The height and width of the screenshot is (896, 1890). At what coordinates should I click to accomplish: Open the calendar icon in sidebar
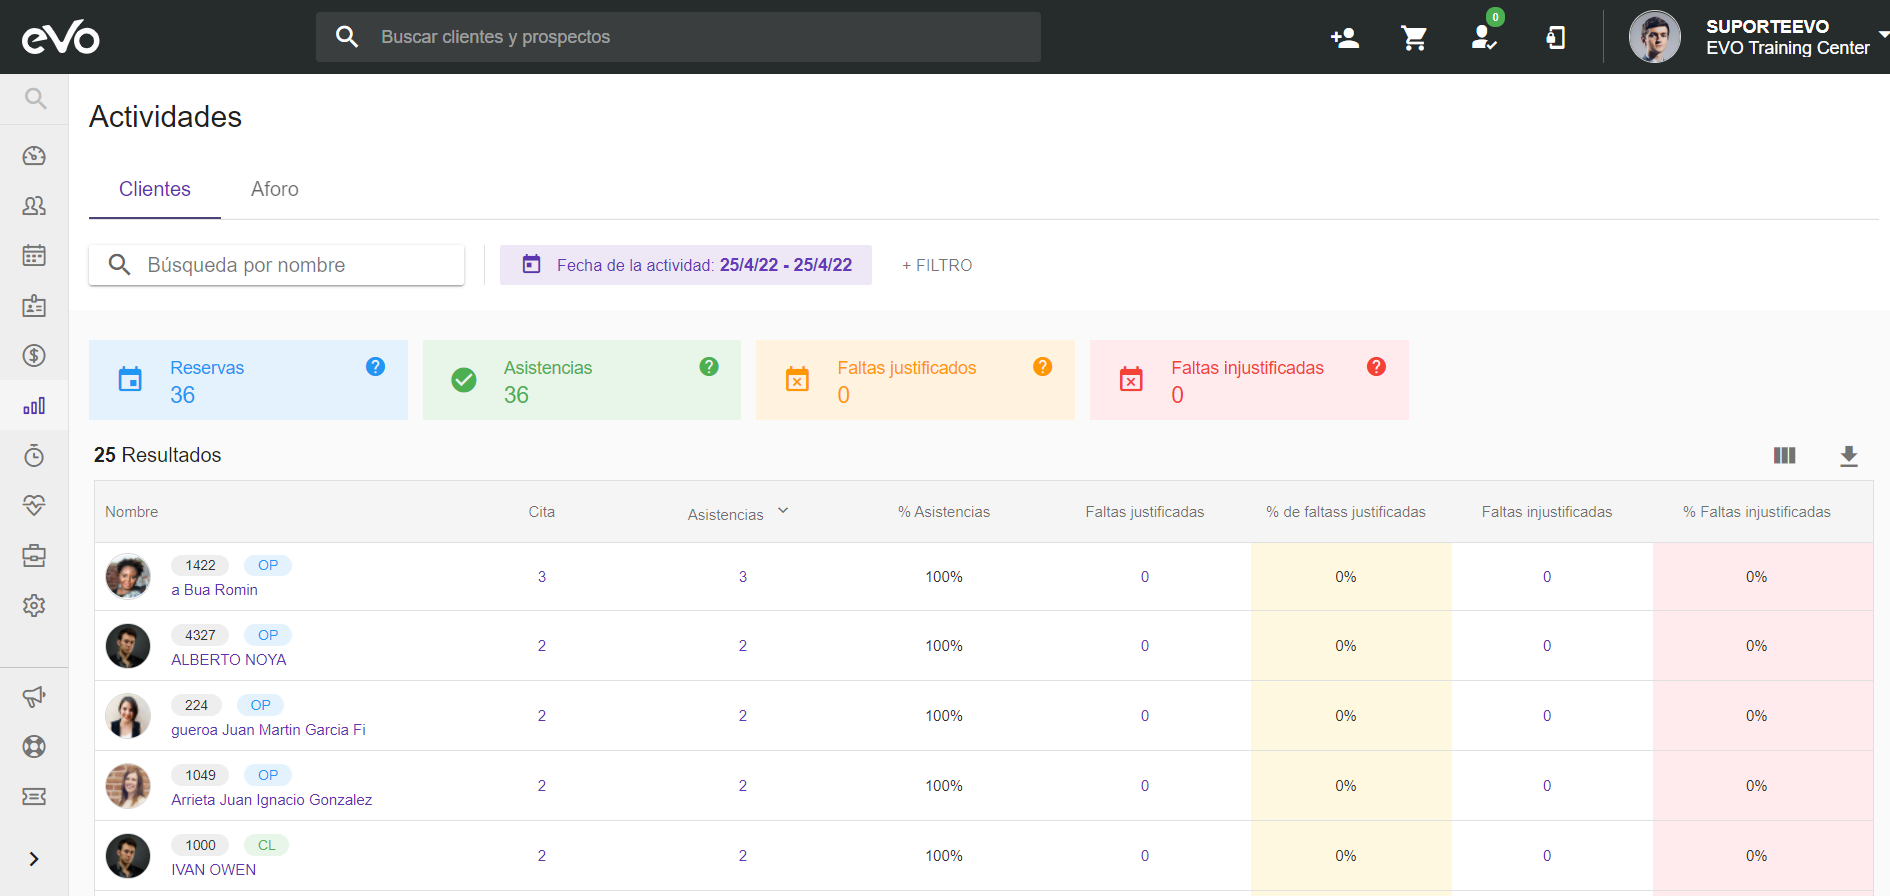[x=34, y=256]
